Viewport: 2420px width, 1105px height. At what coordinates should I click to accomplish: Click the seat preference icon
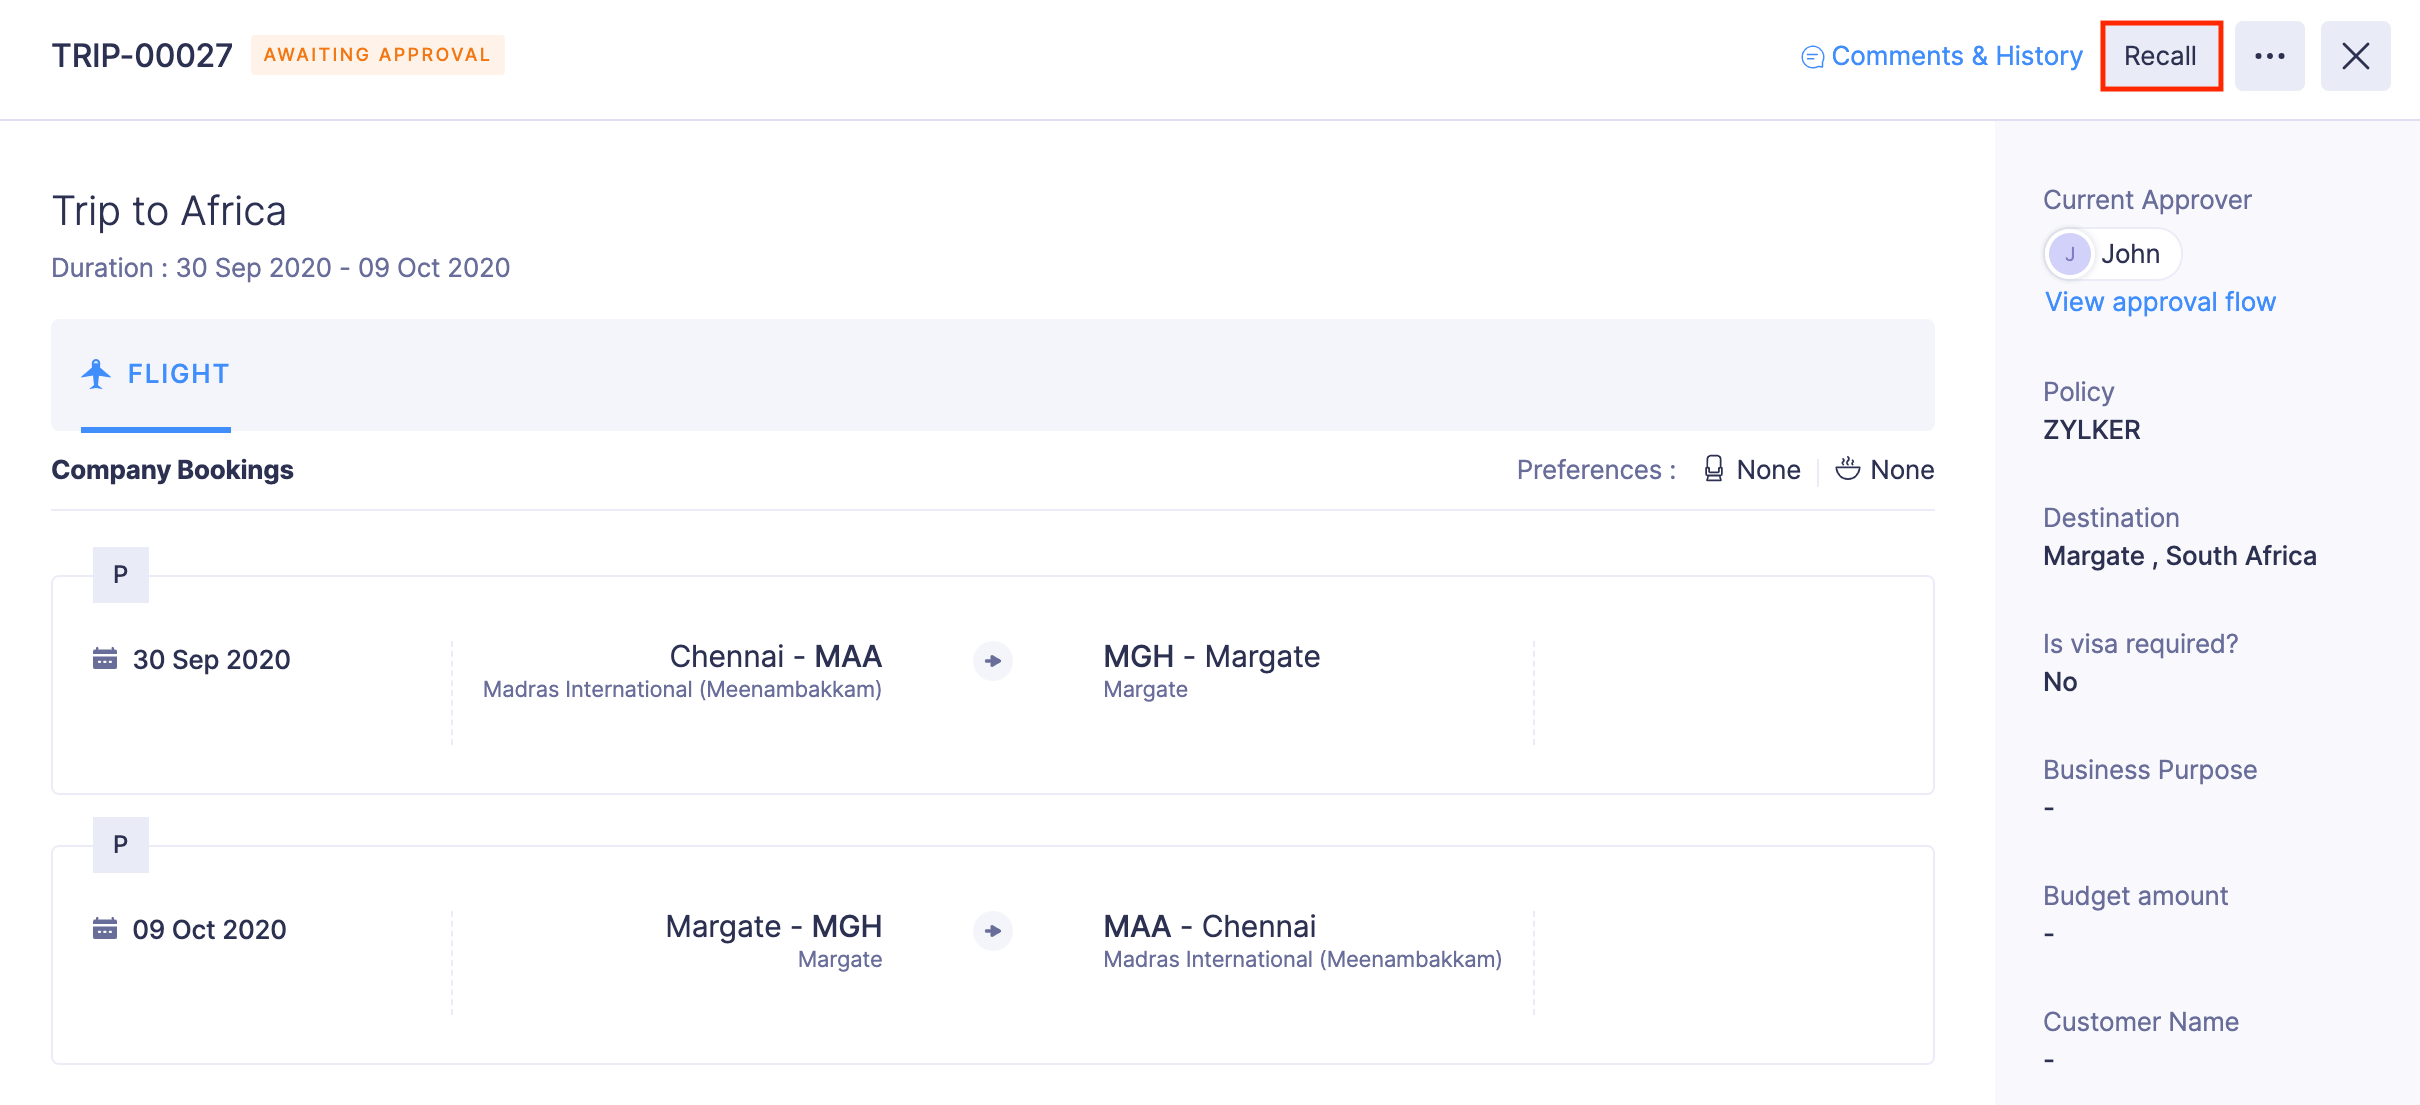tap(1713, 469)
